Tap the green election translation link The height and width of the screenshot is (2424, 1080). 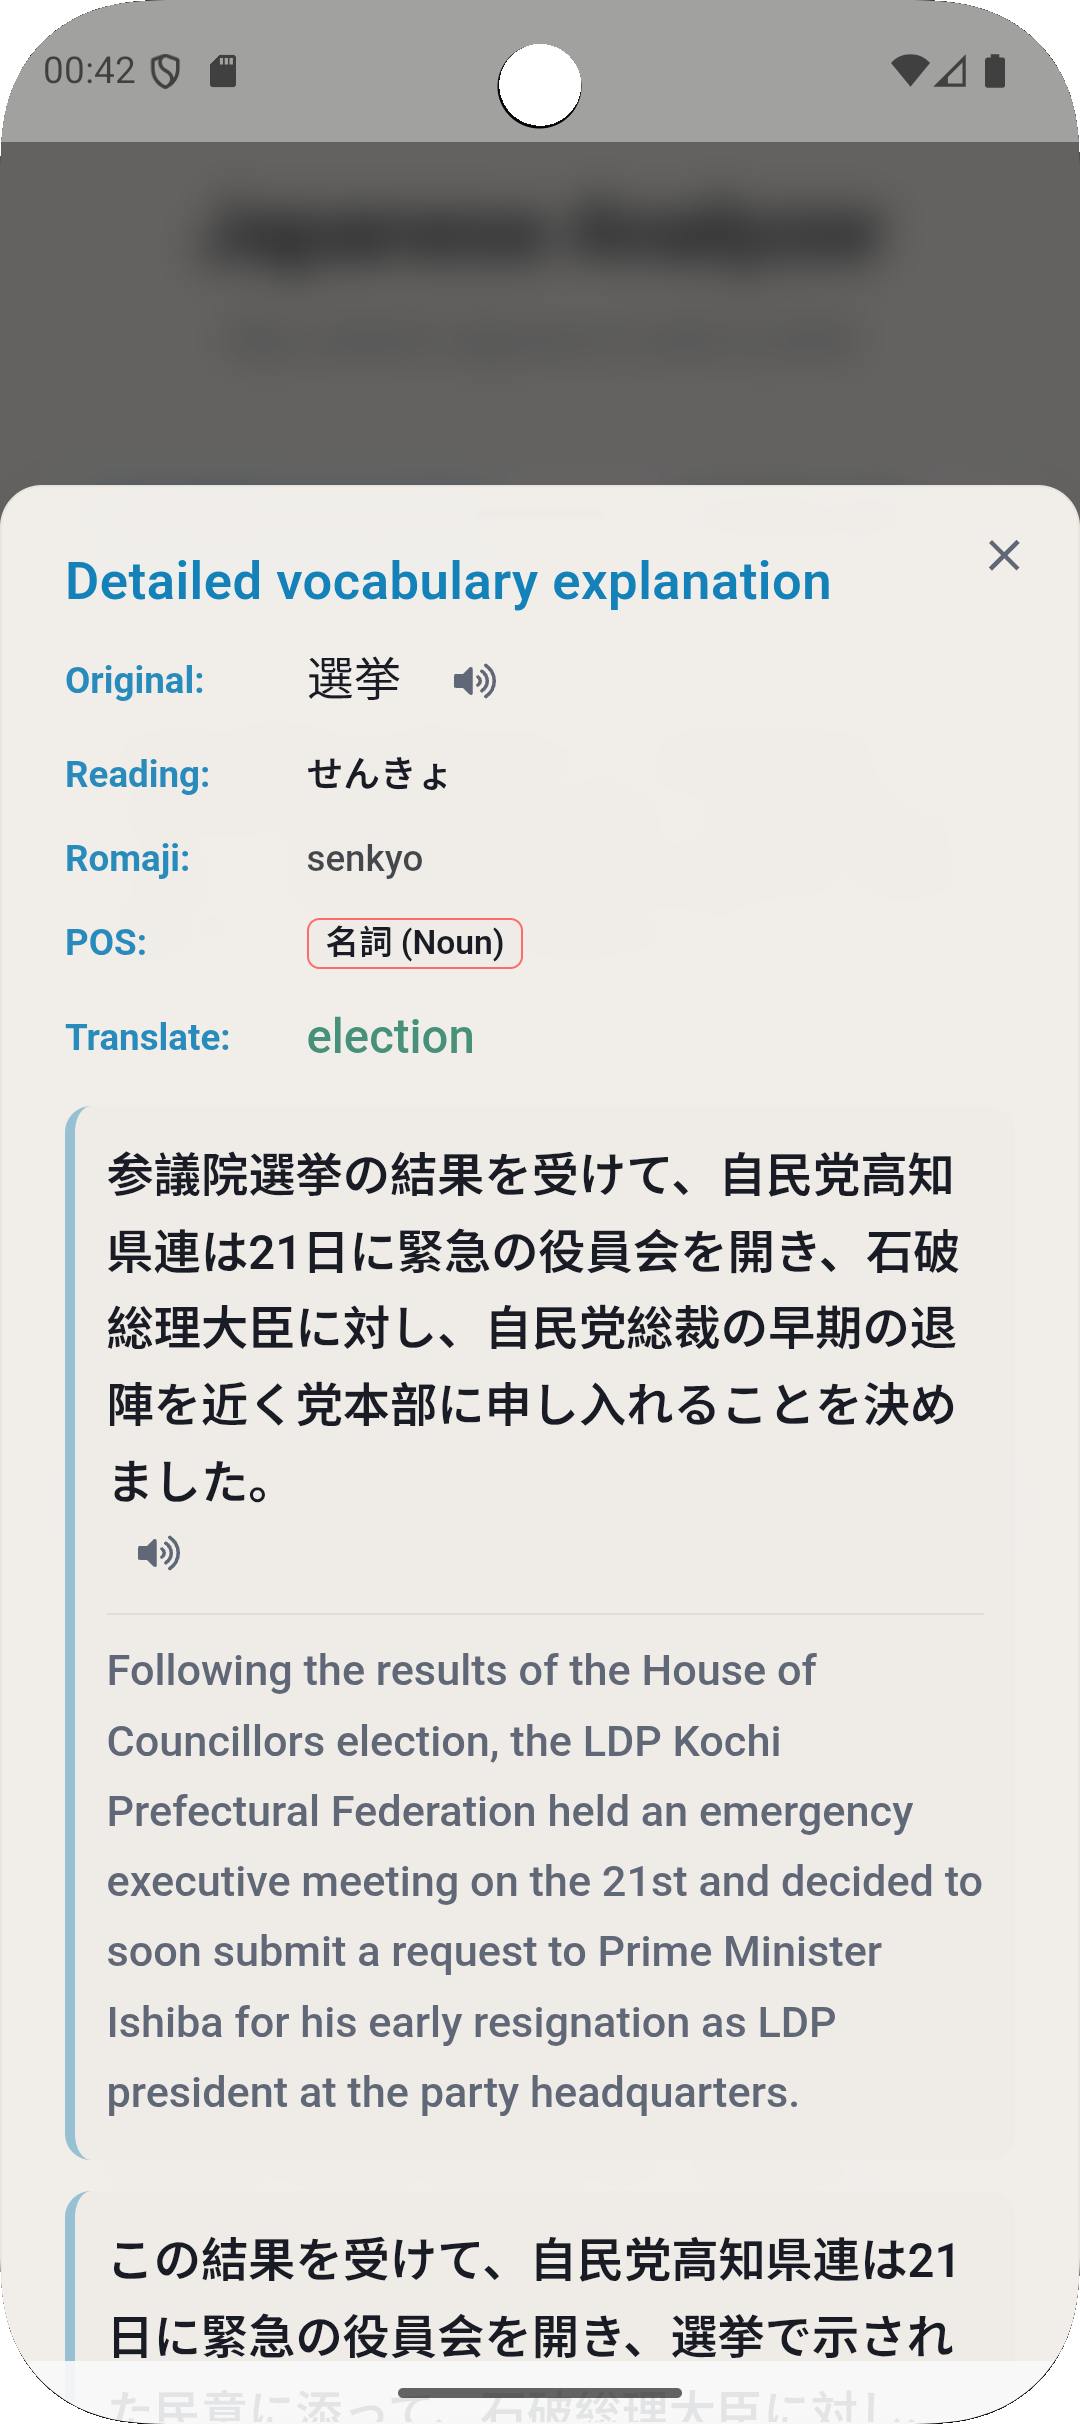coord(390,1036)
